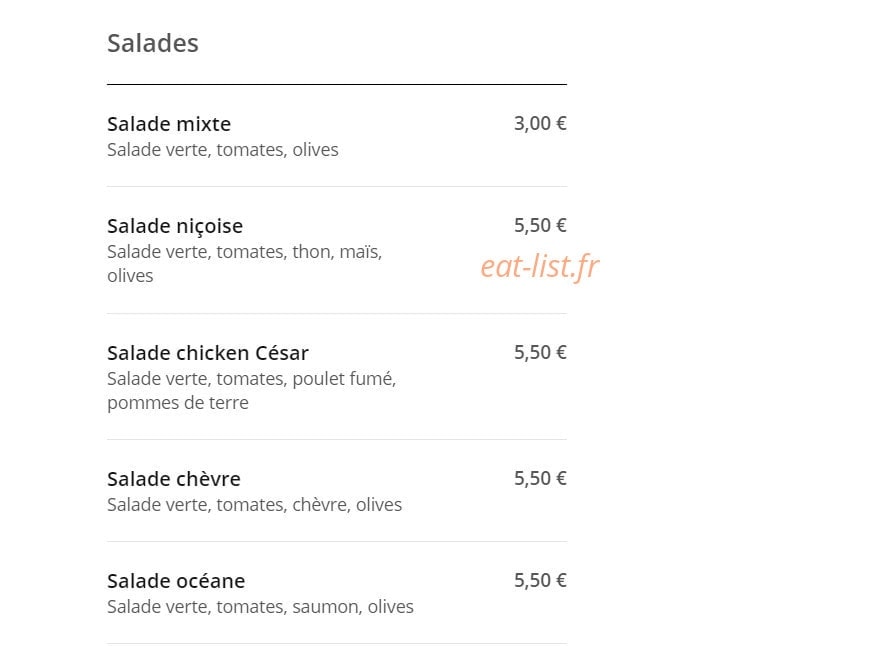Click description listing chèvre, olives
This screenshot has width=879, height=646.
click(x=255, y=505)
